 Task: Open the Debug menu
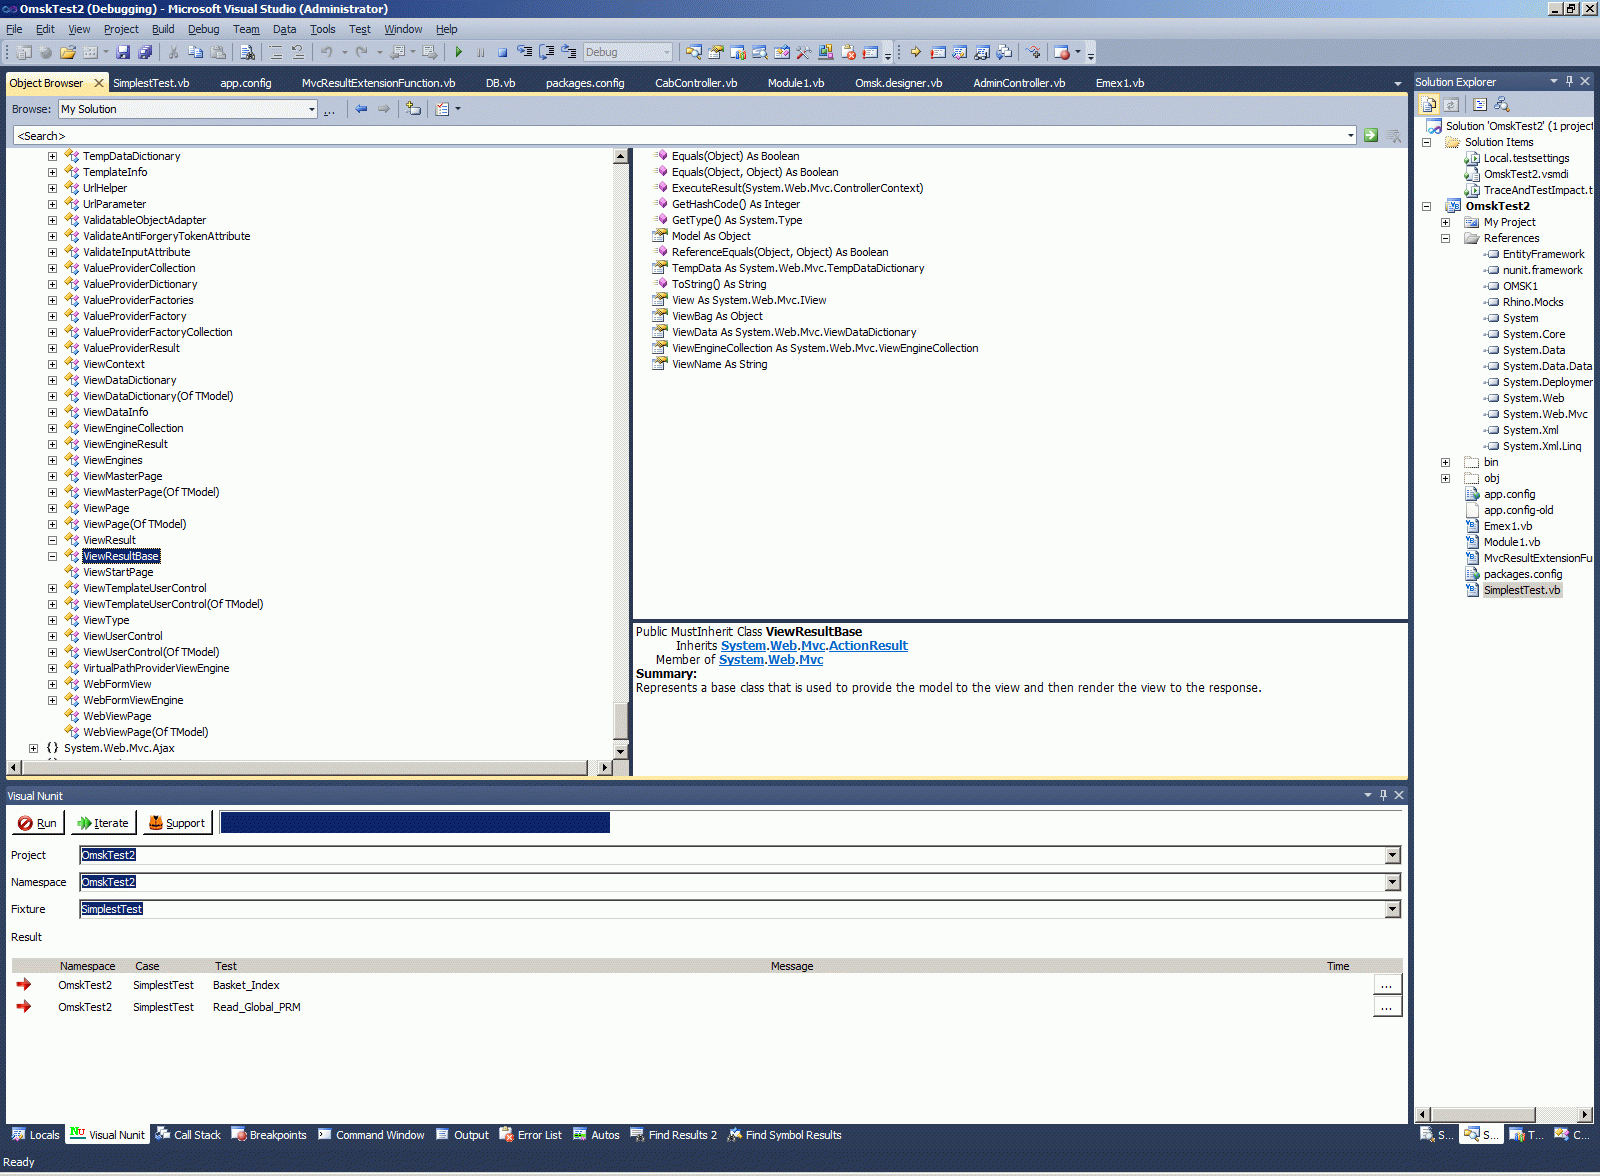point(204,29)
